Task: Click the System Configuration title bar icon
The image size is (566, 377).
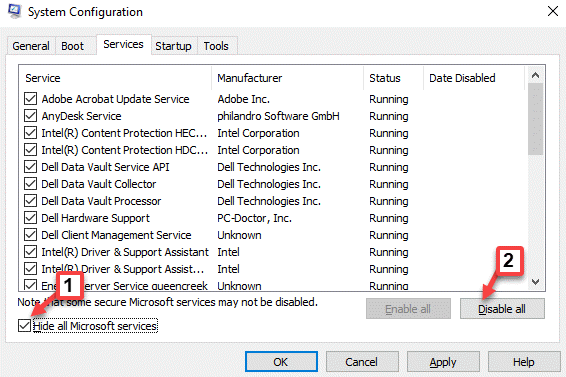Action: (14, 11)
